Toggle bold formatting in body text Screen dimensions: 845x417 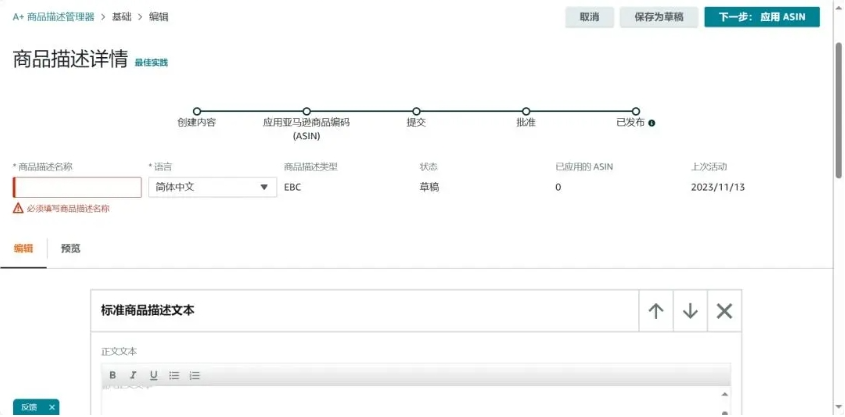tap(113, 375)
